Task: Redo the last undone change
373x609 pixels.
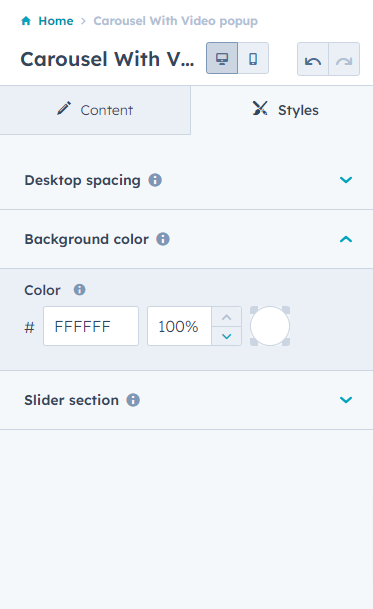Action: point(344,59)
